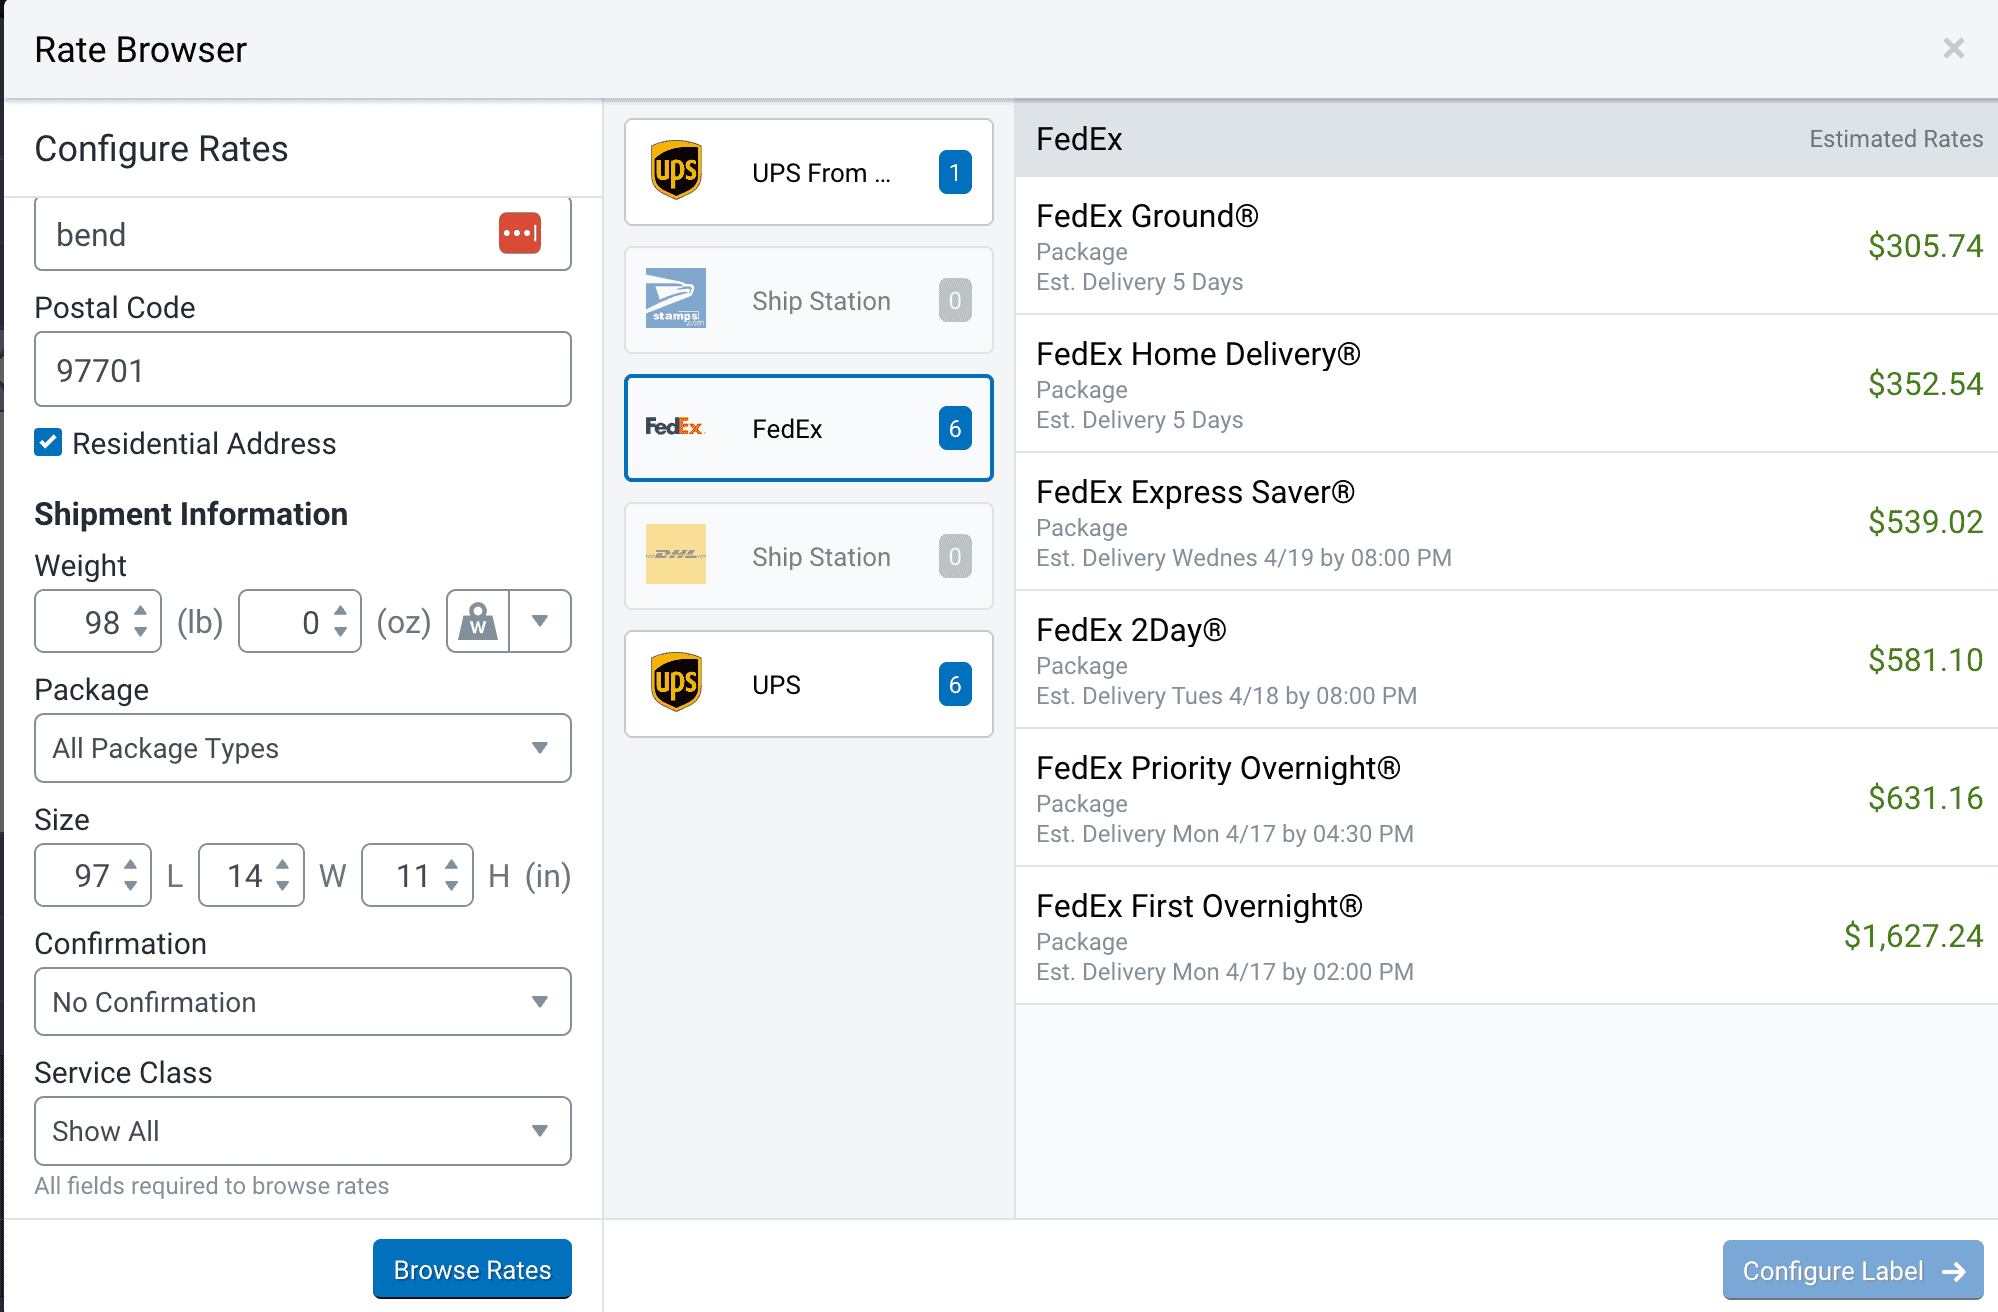
Task: Click the $352.54 Home Delivery price
Action: [1925, 384]
